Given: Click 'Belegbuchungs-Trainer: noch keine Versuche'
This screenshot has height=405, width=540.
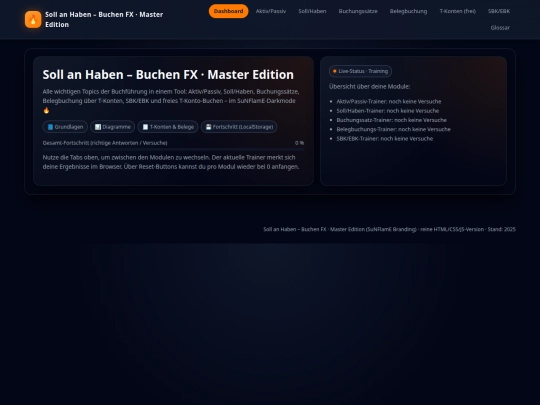Looking at the screenshot, I should pyautogui.click(x=394, y=129).
